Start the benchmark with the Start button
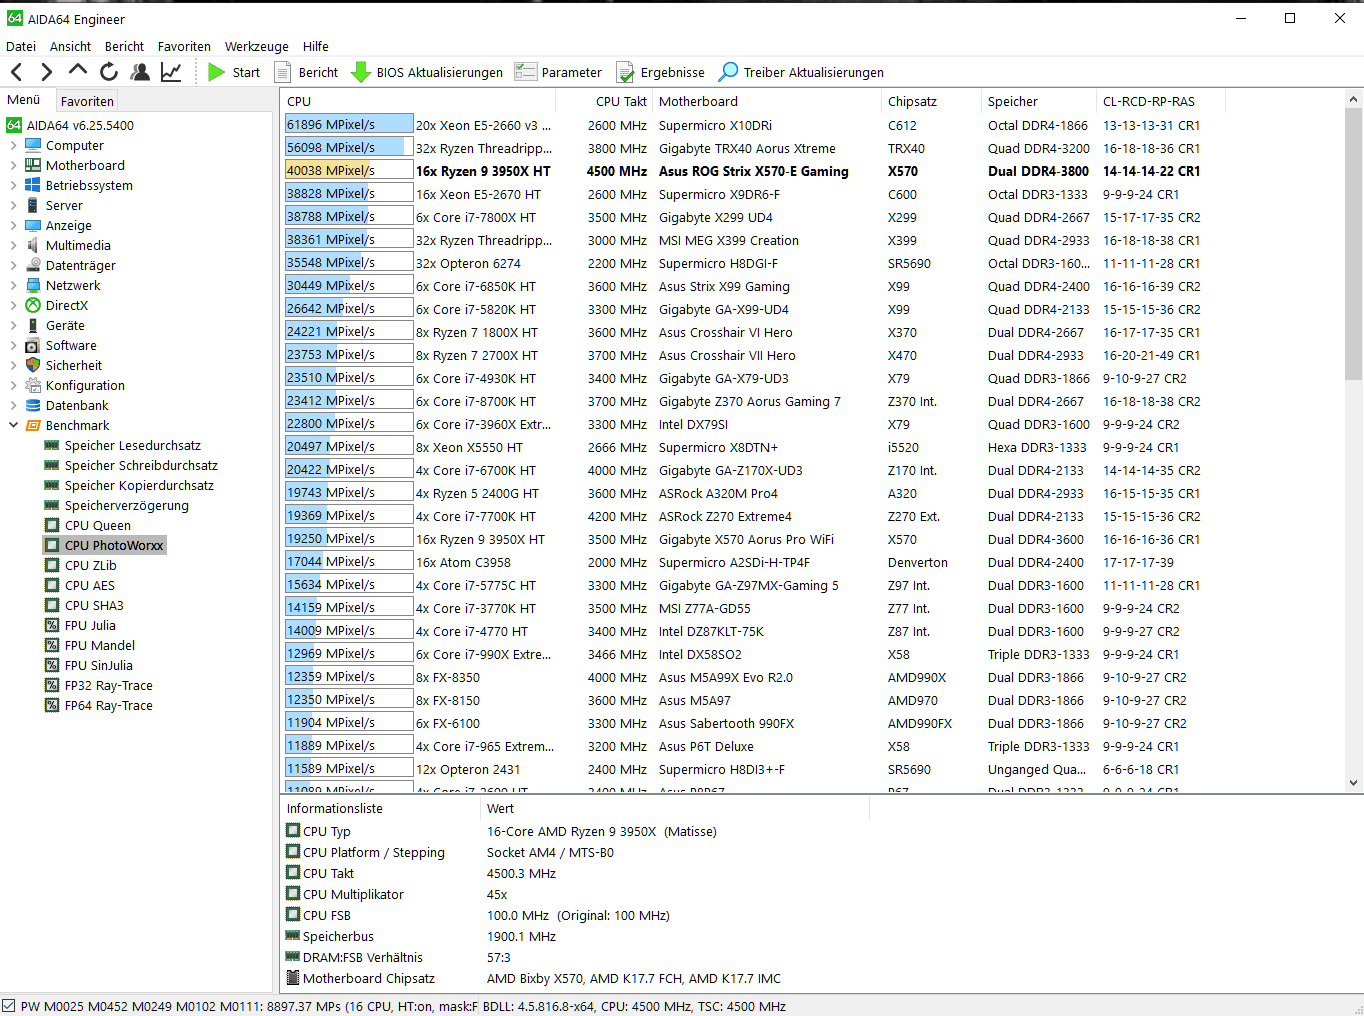This screenshot has height=1016, width=1364. pos(234,72)
